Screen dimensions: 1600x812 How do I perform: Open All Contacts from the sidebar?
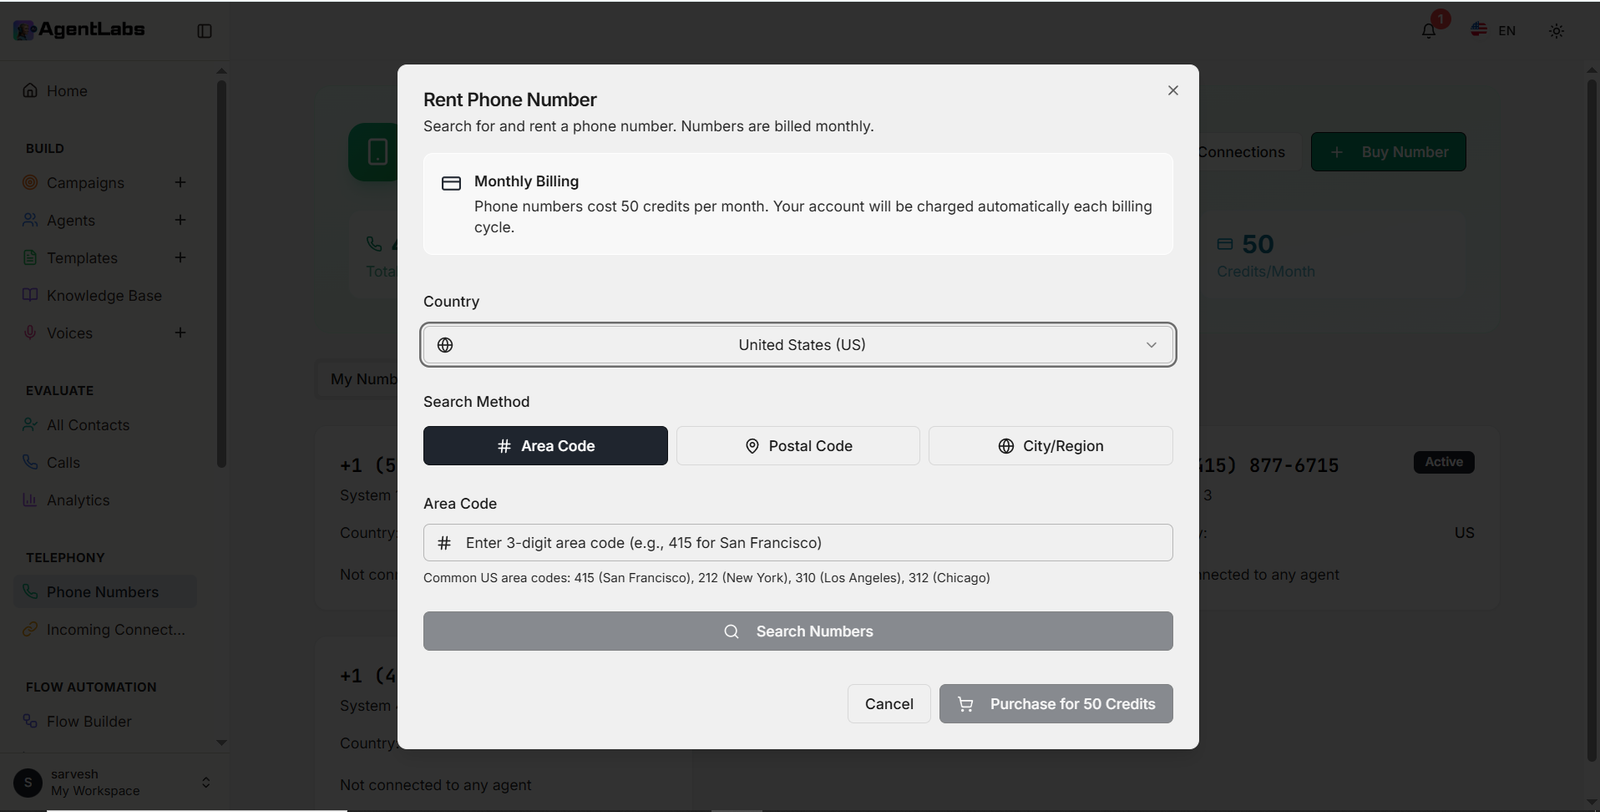click(x=87, y=424)
